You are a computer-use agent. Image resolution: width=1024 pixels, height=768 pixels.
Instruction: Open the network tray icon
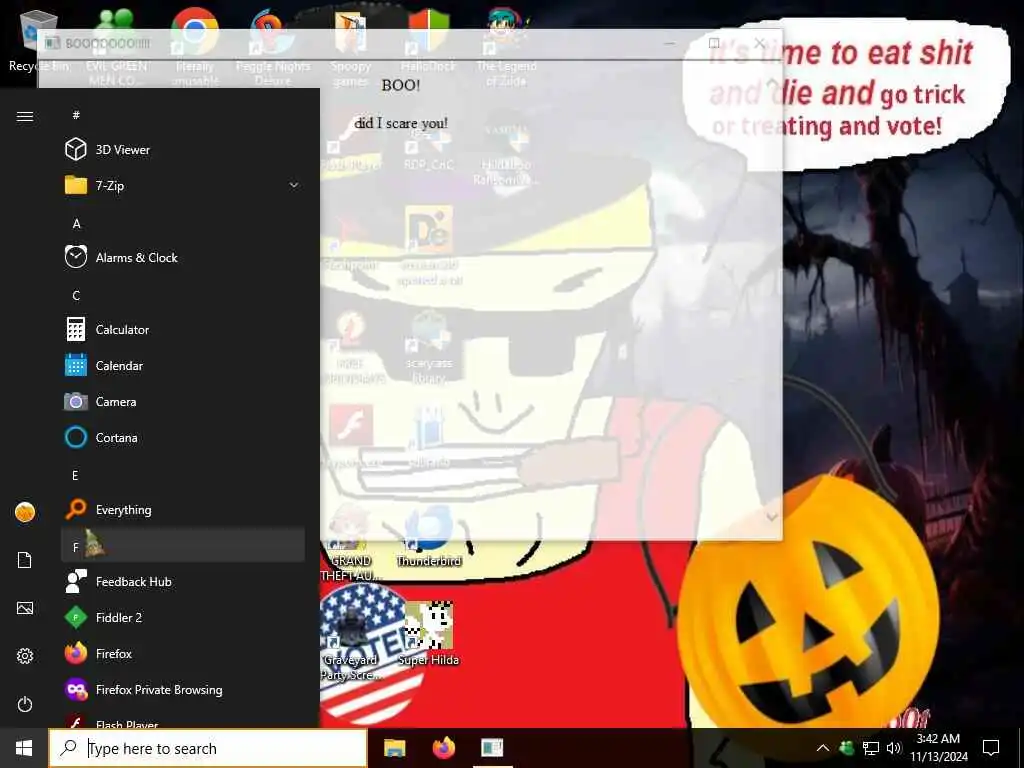click(871, 748)
